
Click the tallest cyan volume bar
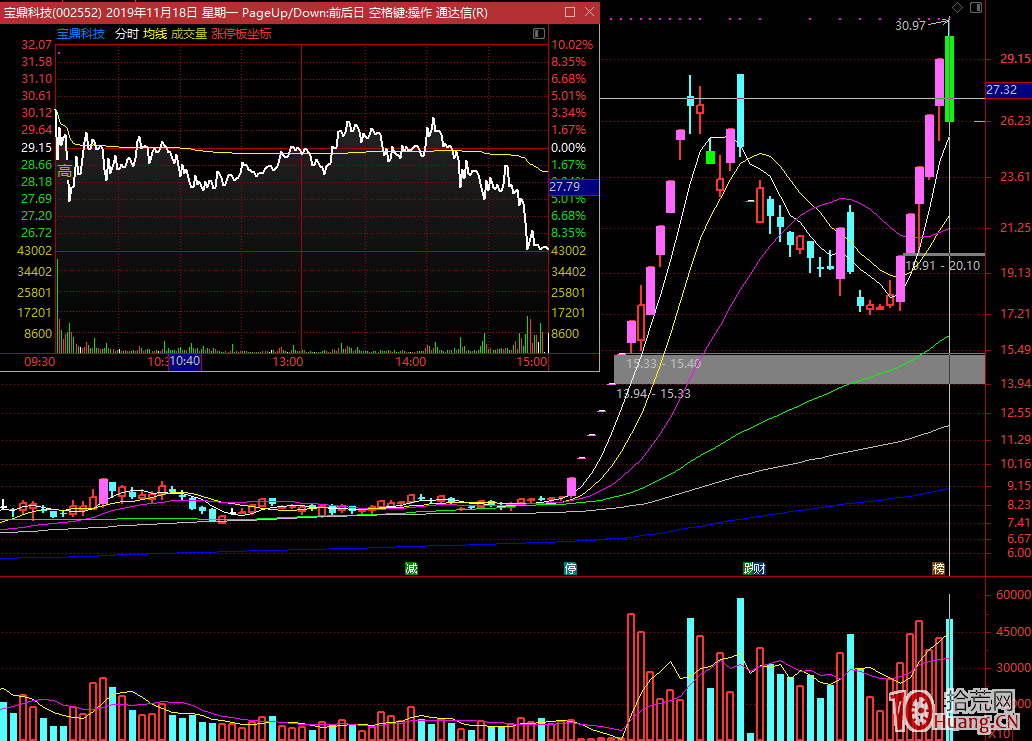740,668
